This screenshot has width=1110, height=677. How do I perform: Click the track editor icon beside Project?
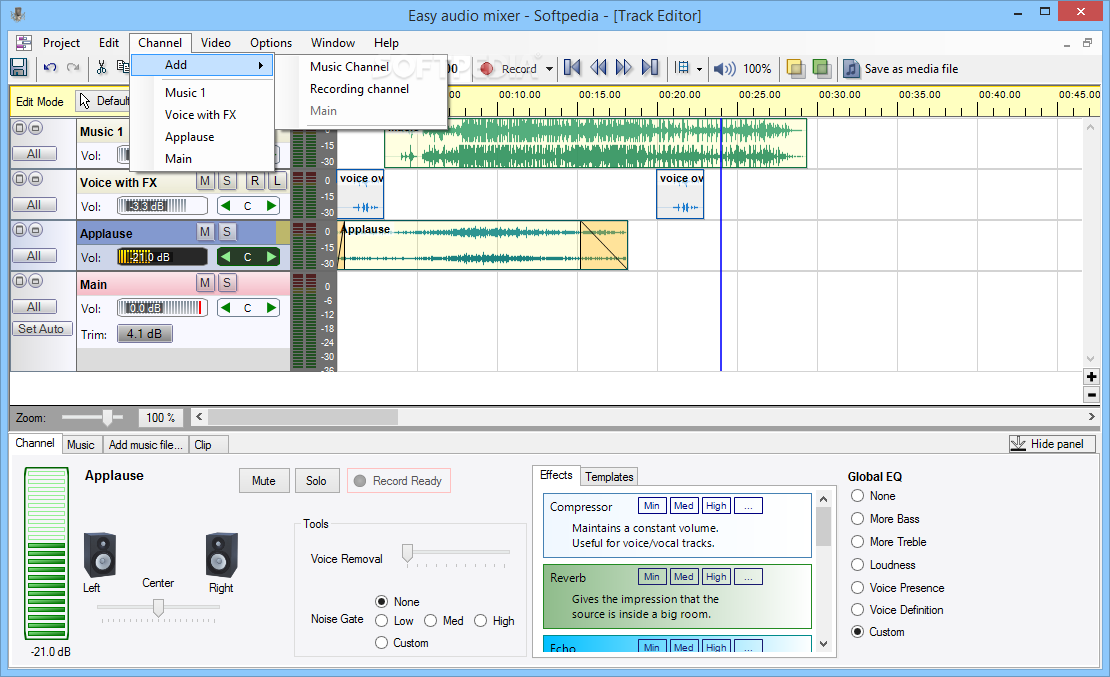point(24,42)
